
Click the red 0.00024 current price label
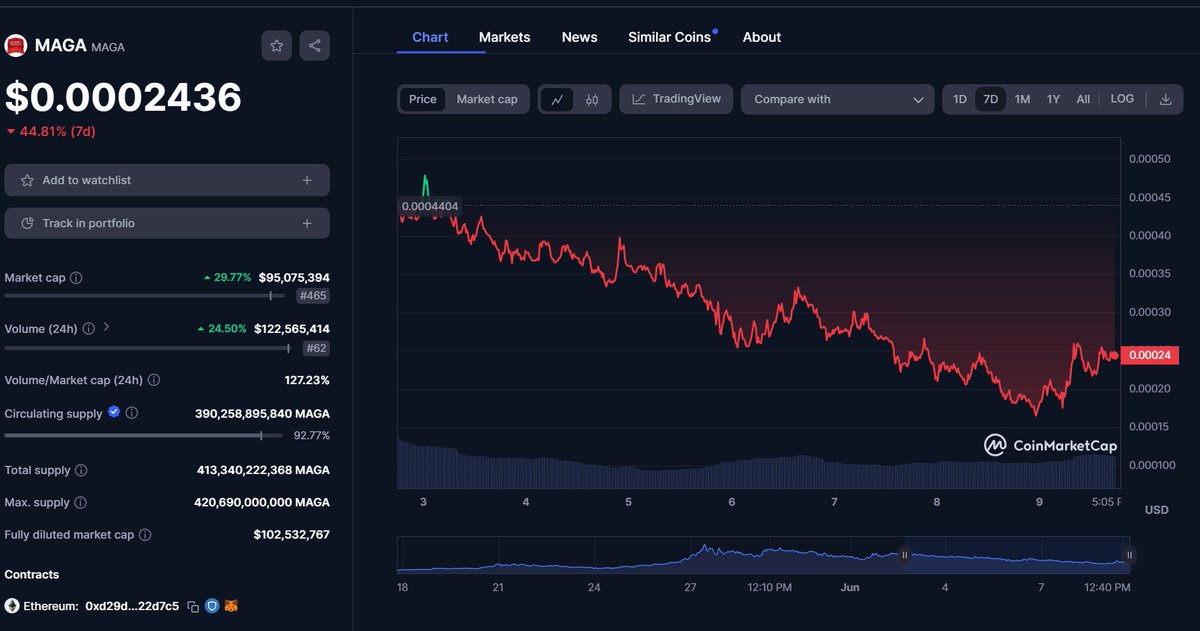[1150, 355]
